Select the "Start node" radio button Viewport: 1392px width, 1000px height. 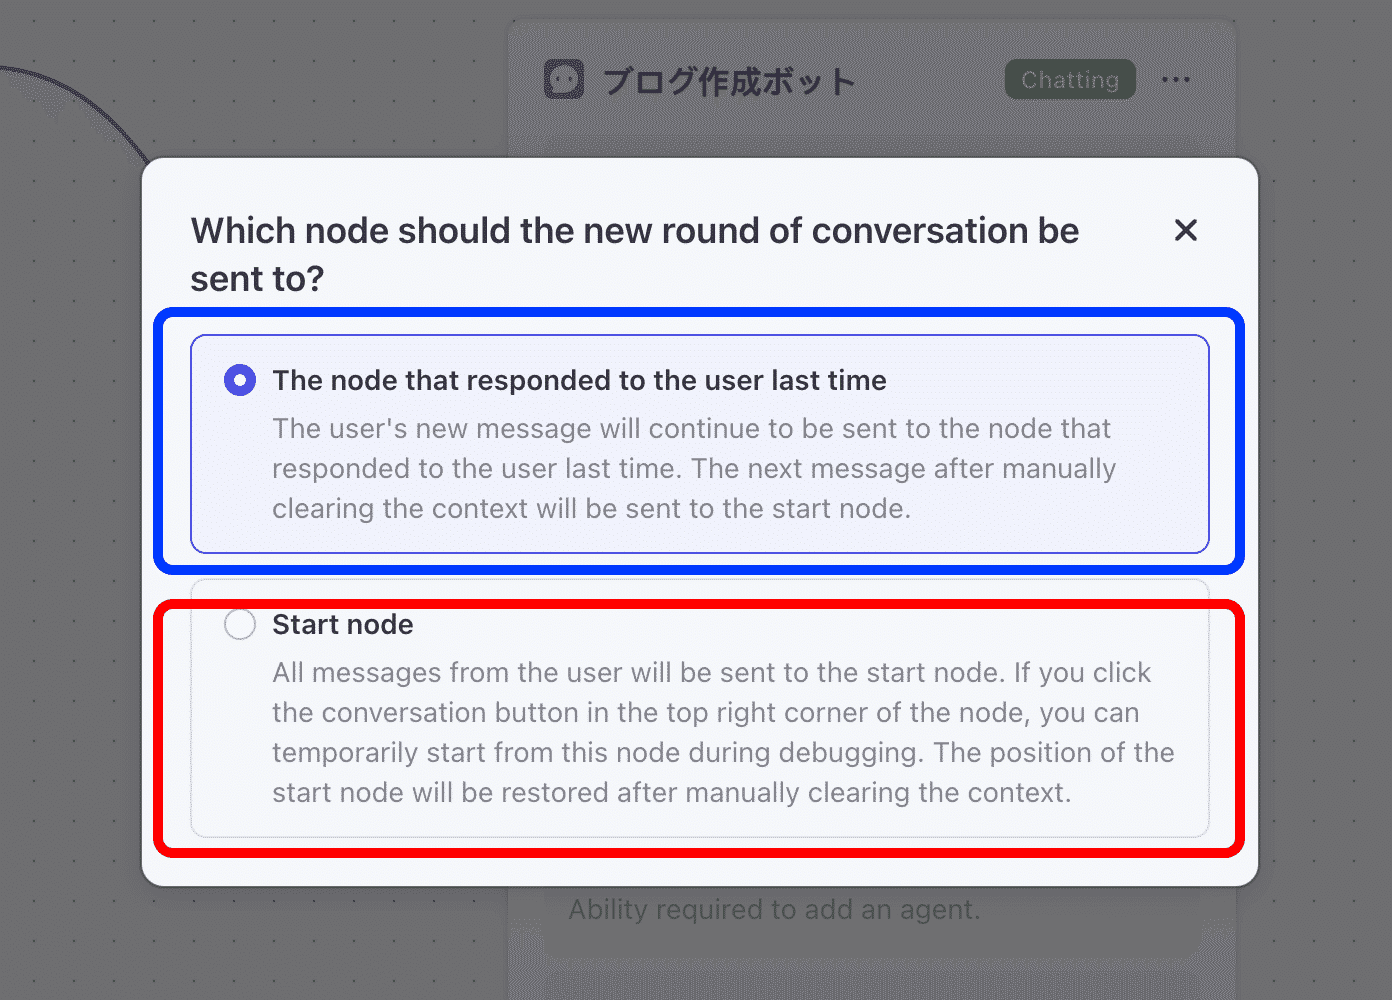pos(240,625)
